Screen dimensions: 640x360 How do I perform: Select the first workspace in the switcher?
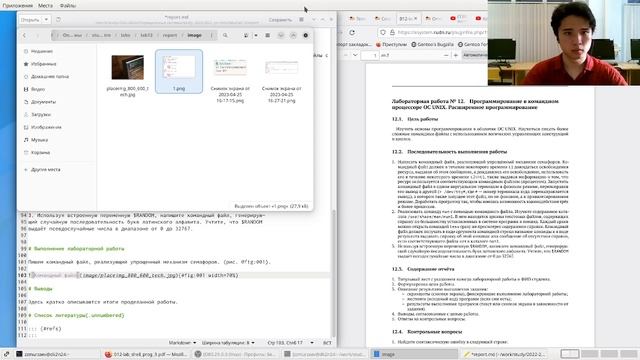(569, 354)
